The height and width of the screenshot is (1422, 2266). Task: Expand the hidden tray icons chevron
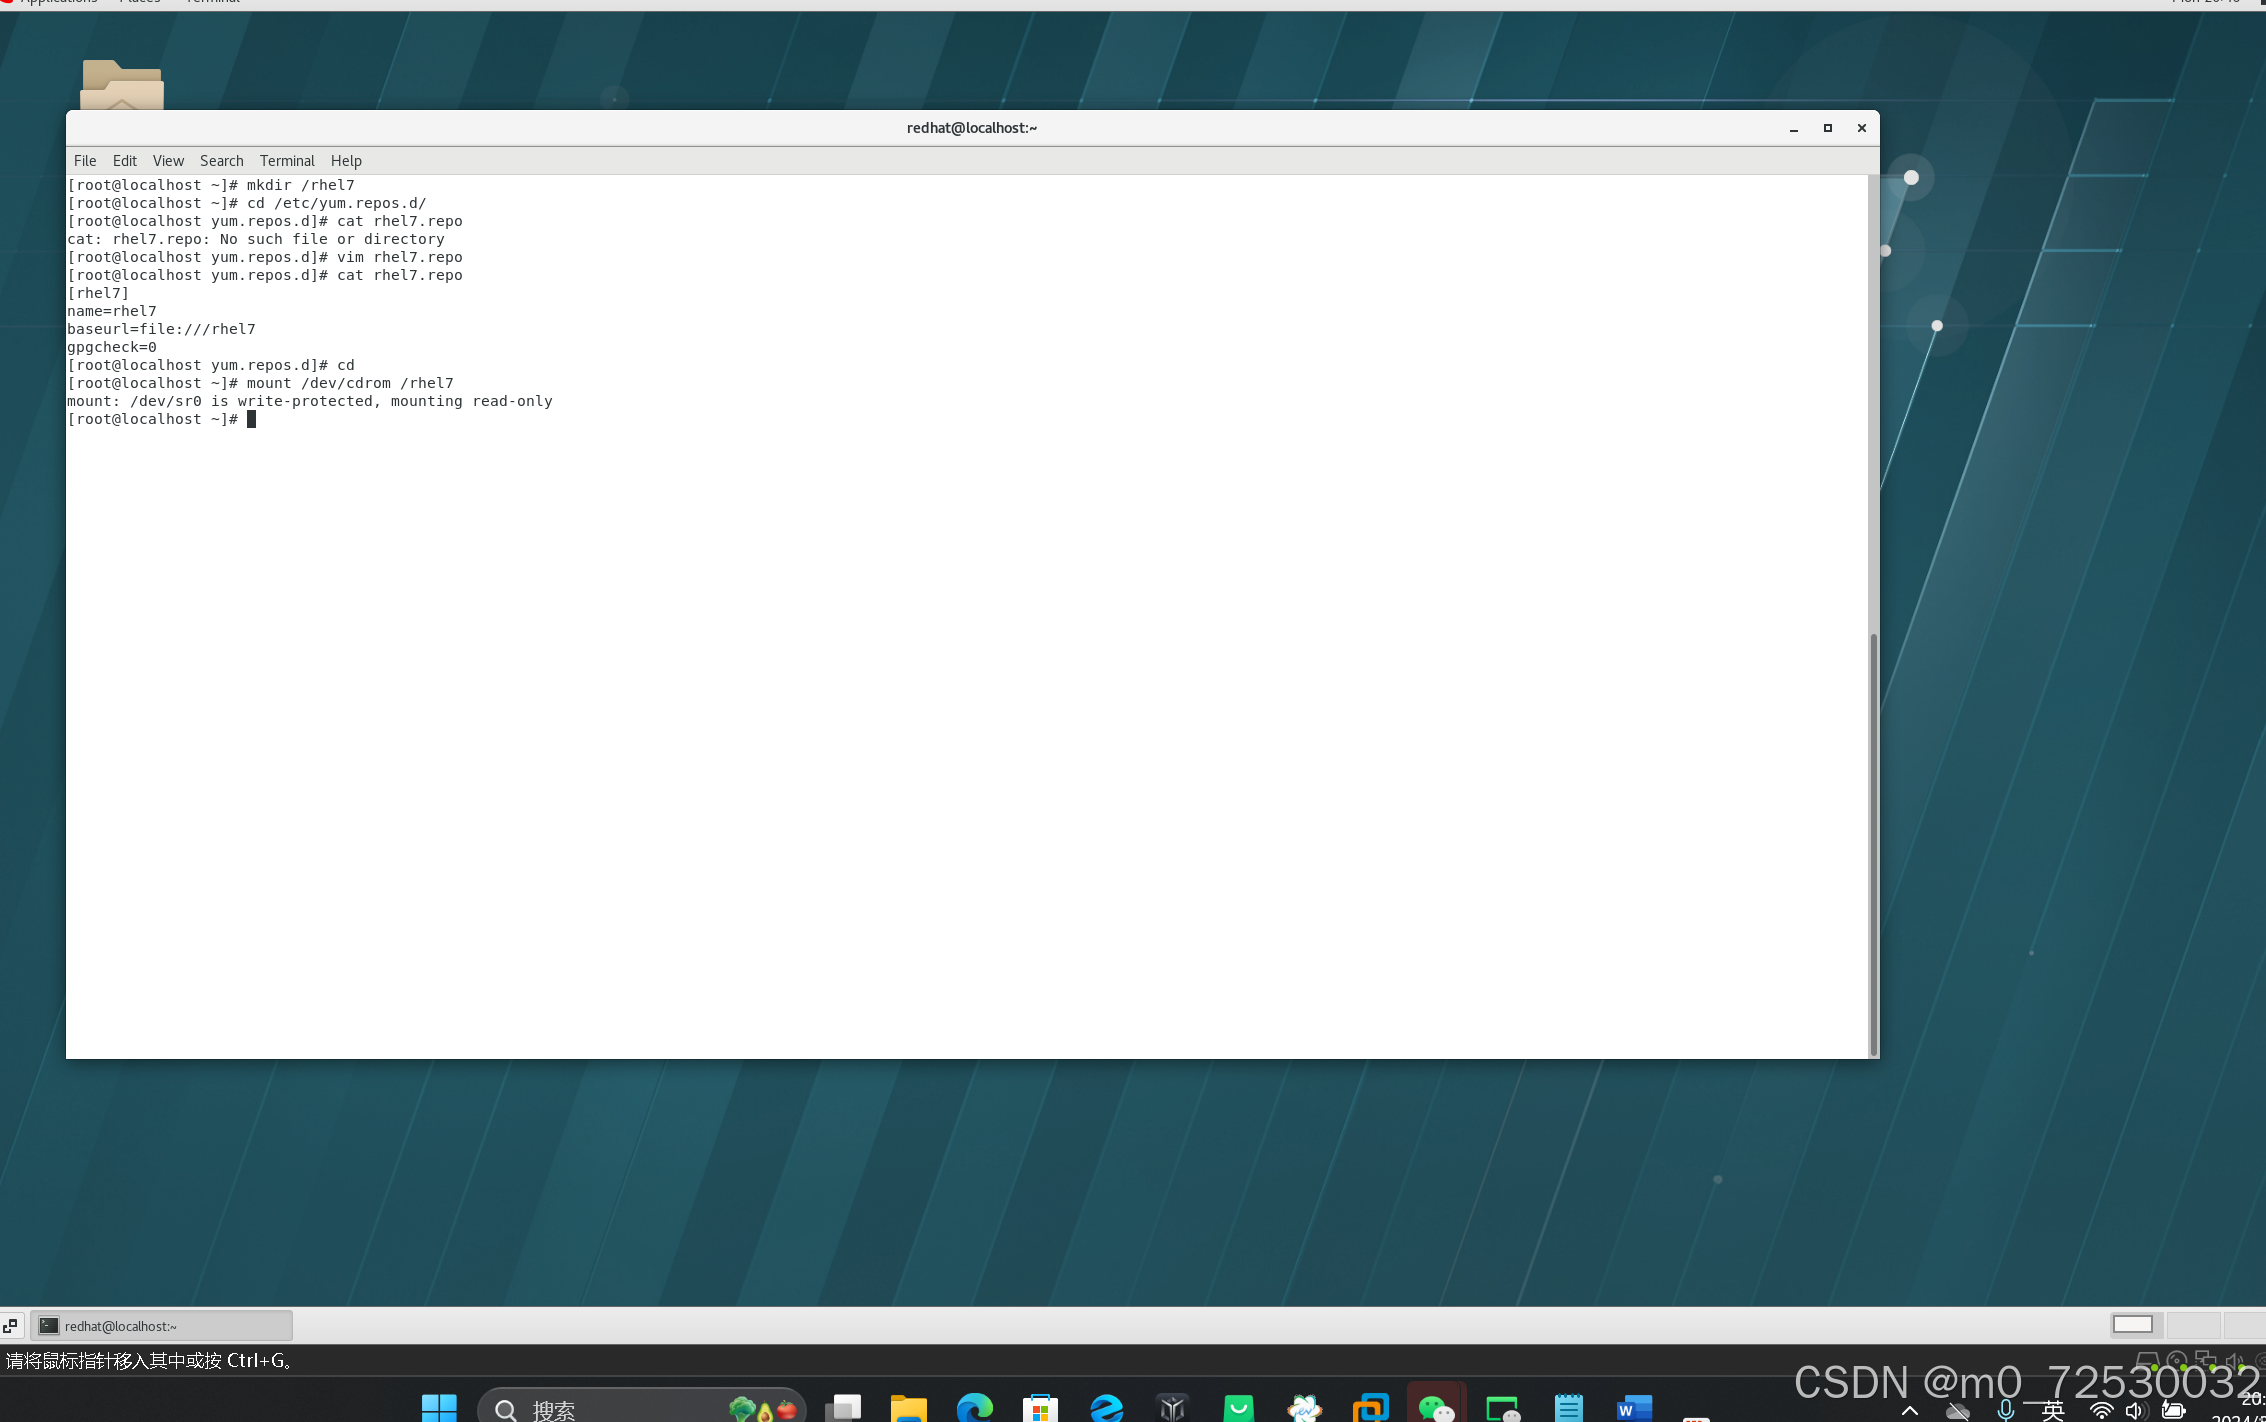click(x=1909, y=1410)
